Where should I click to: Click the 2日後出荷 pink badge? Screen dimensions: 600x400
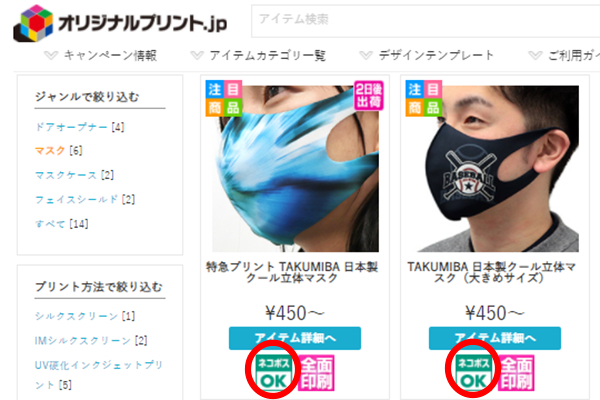[x=368, y=95]
